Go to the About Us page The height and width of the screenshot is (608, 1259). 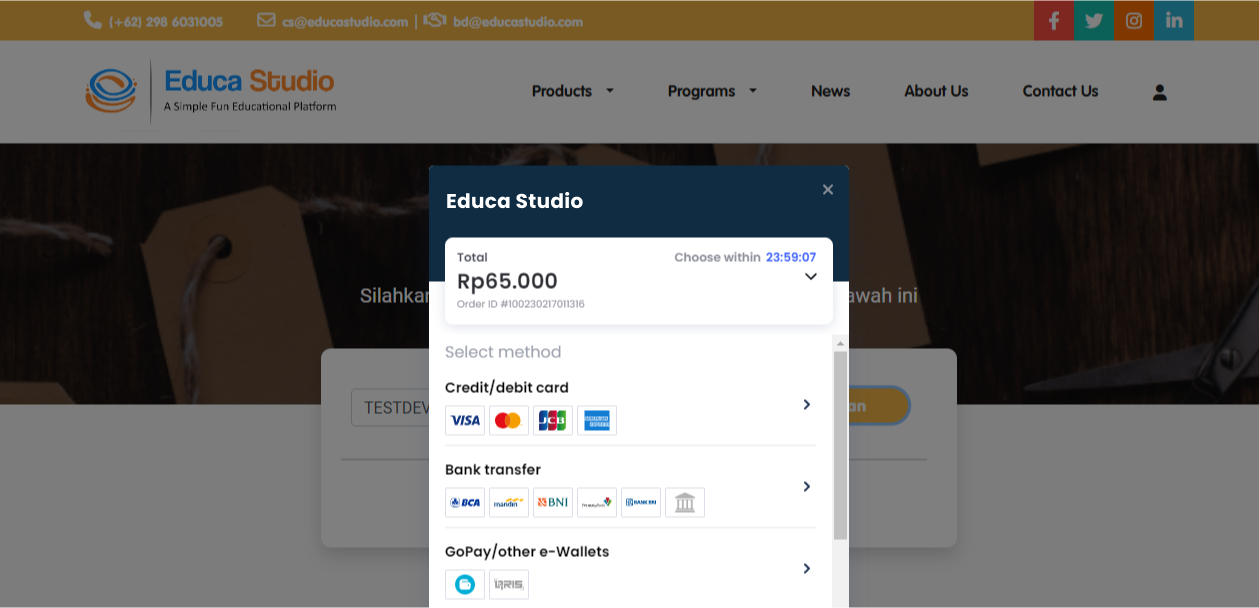point(936,91)
